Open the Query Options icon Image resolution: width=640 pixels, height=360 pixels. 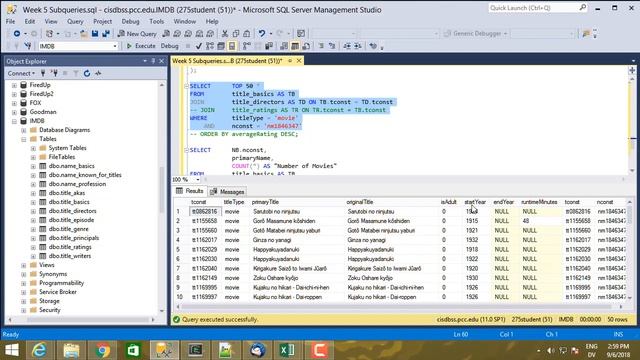click(221, 46)
